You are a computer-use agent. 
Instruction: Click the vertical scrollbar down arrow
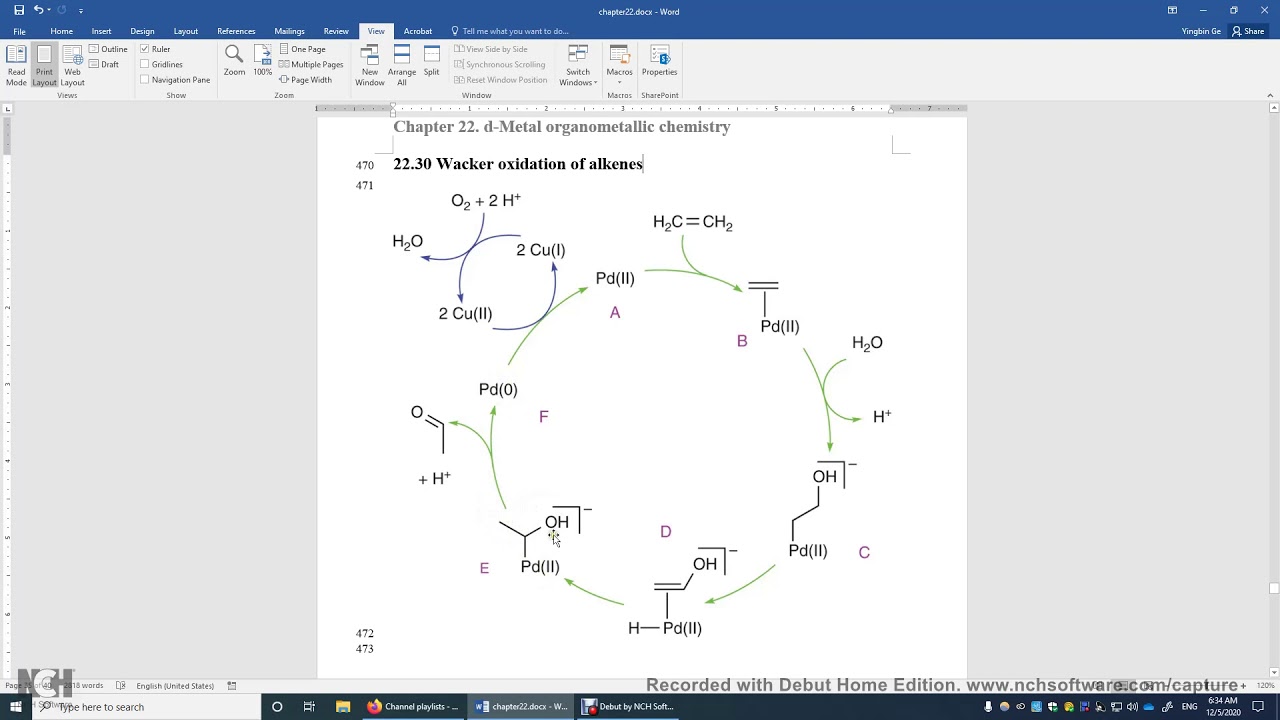[x=1273, y=672]
